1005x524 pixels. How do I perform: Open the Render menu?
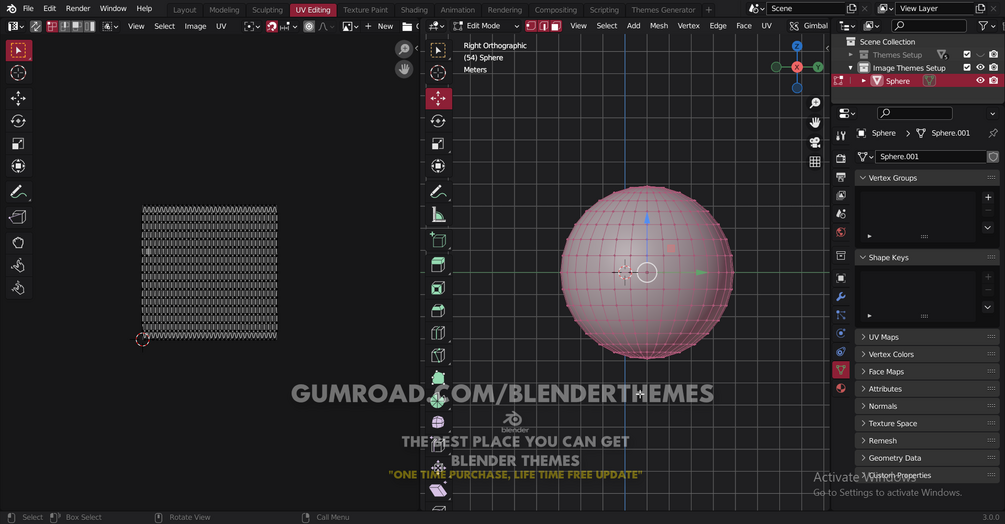(78, 8)
